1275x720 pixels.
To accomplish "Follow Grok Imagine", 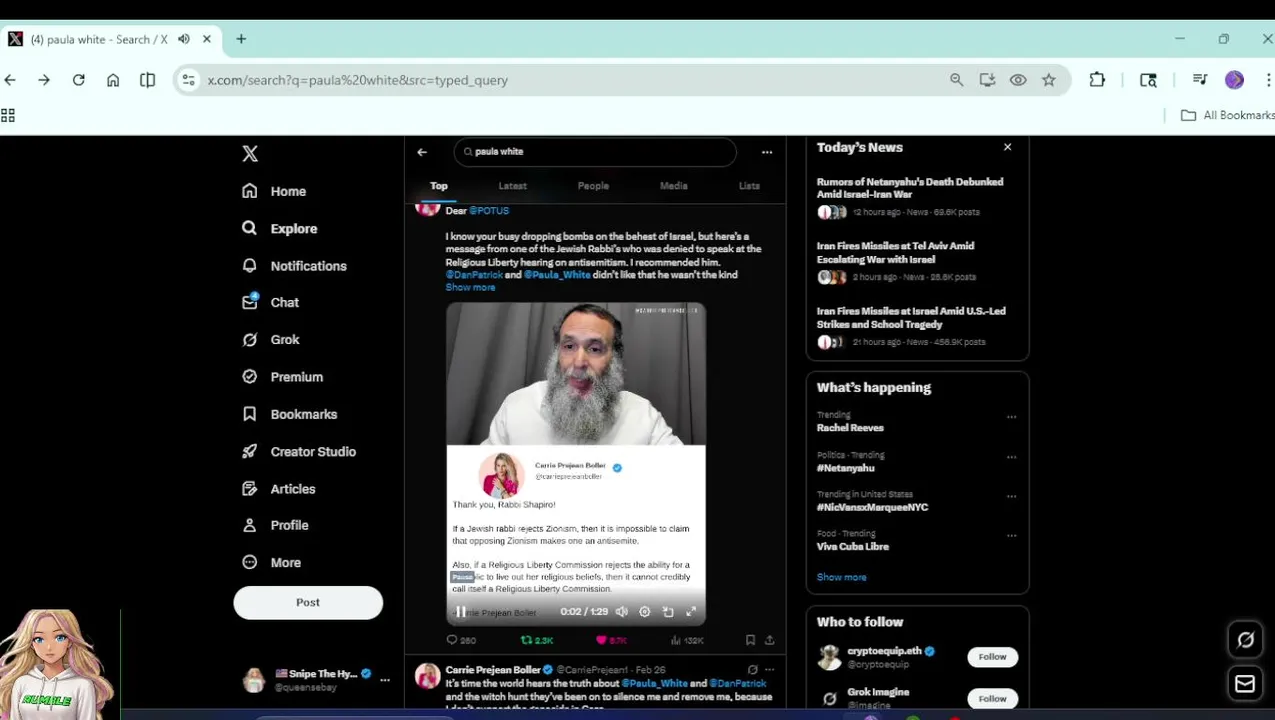I will [x=992, y=699].
